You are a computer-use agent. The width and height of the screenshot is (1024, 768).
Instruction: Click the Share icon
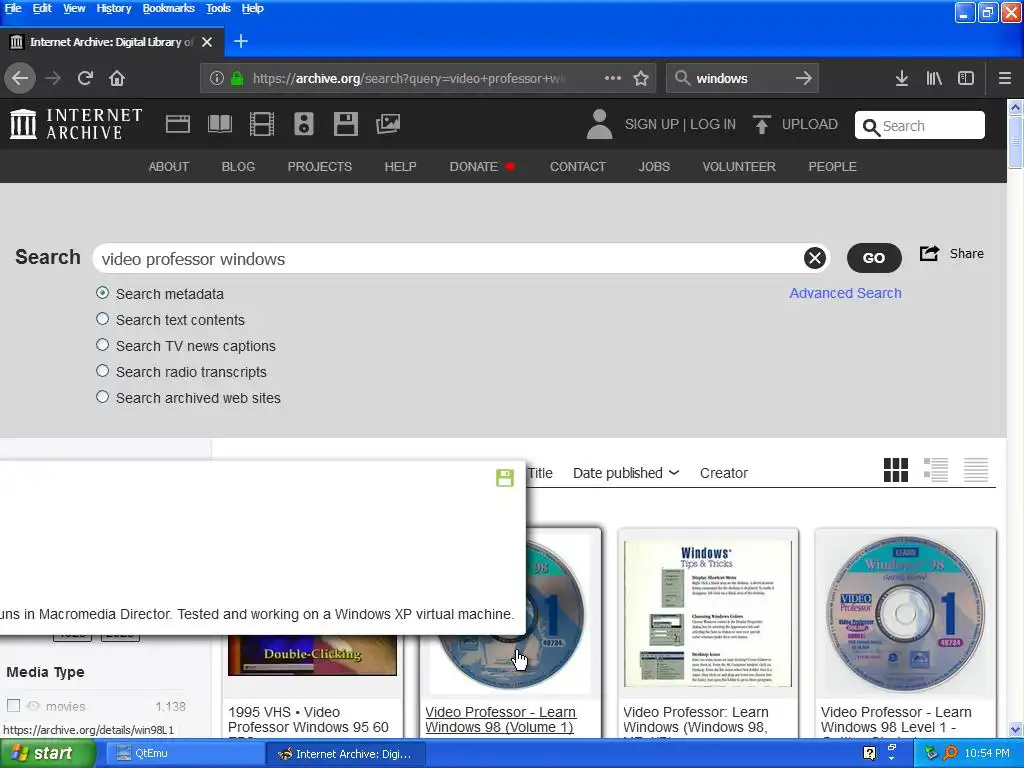click(x=929, y=253)
